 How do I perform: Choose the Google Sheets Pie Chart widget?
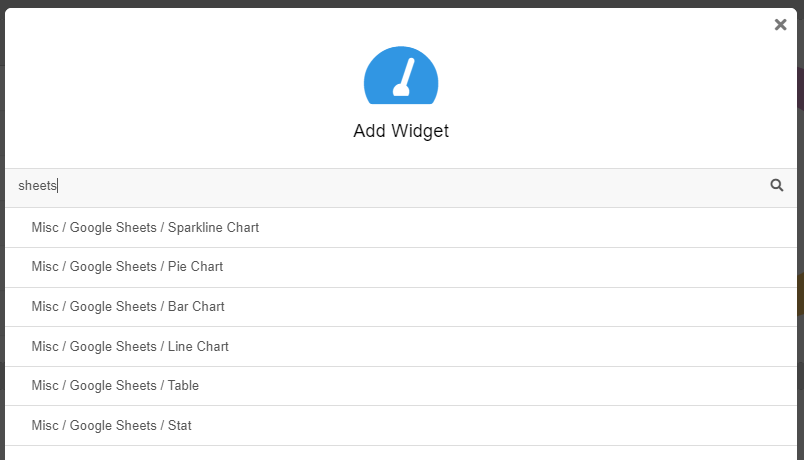click(x=401, y=267)
